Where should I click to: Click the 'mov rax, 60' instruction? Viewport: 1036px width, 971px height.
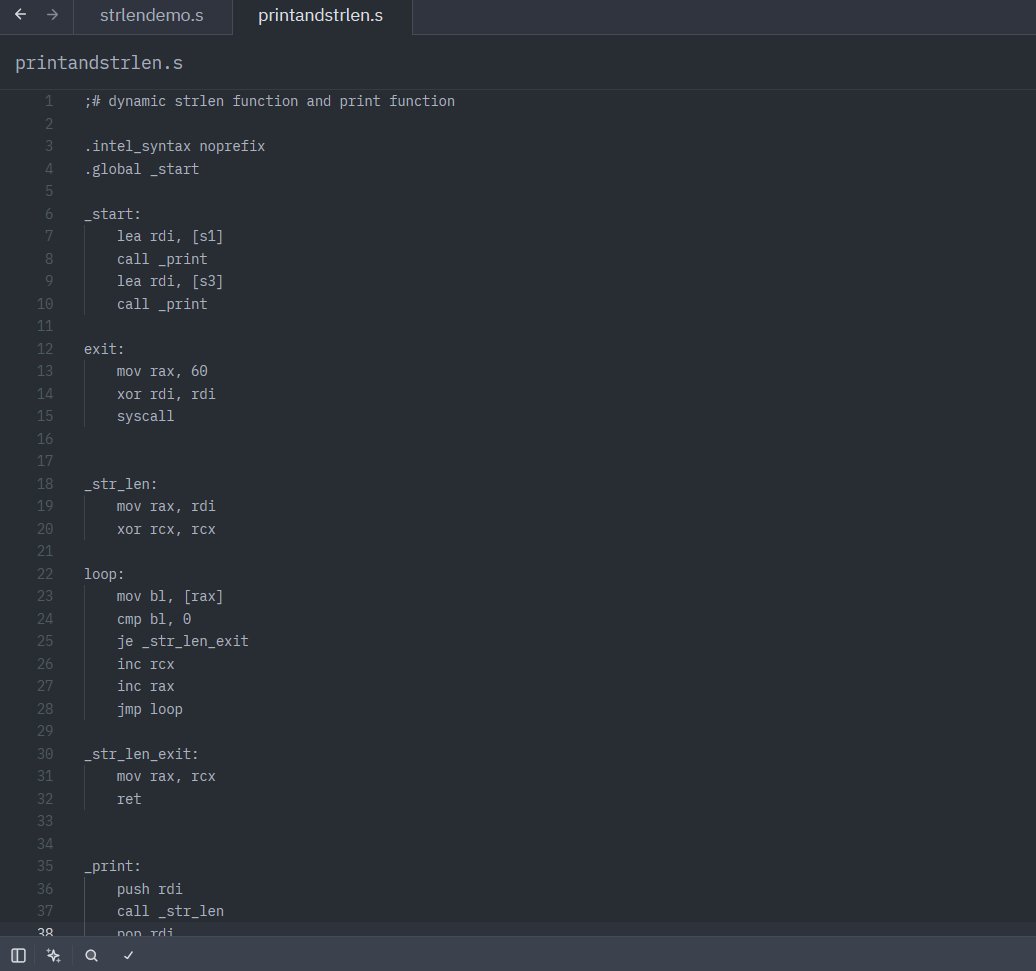[162, 371]
